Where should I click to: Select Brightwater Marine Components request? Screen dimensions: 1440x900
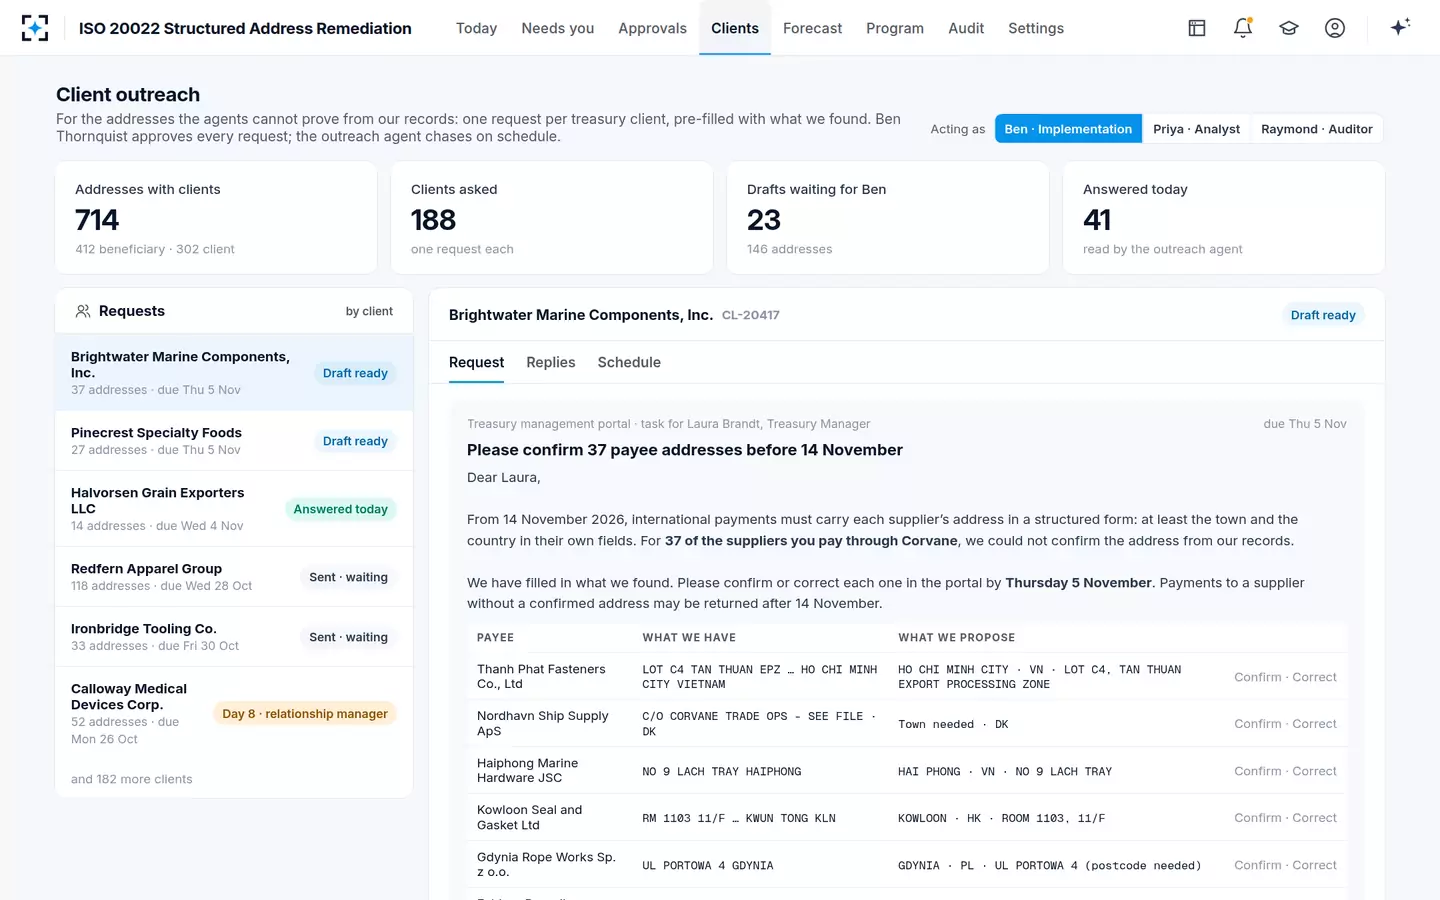tap(234, 372)
